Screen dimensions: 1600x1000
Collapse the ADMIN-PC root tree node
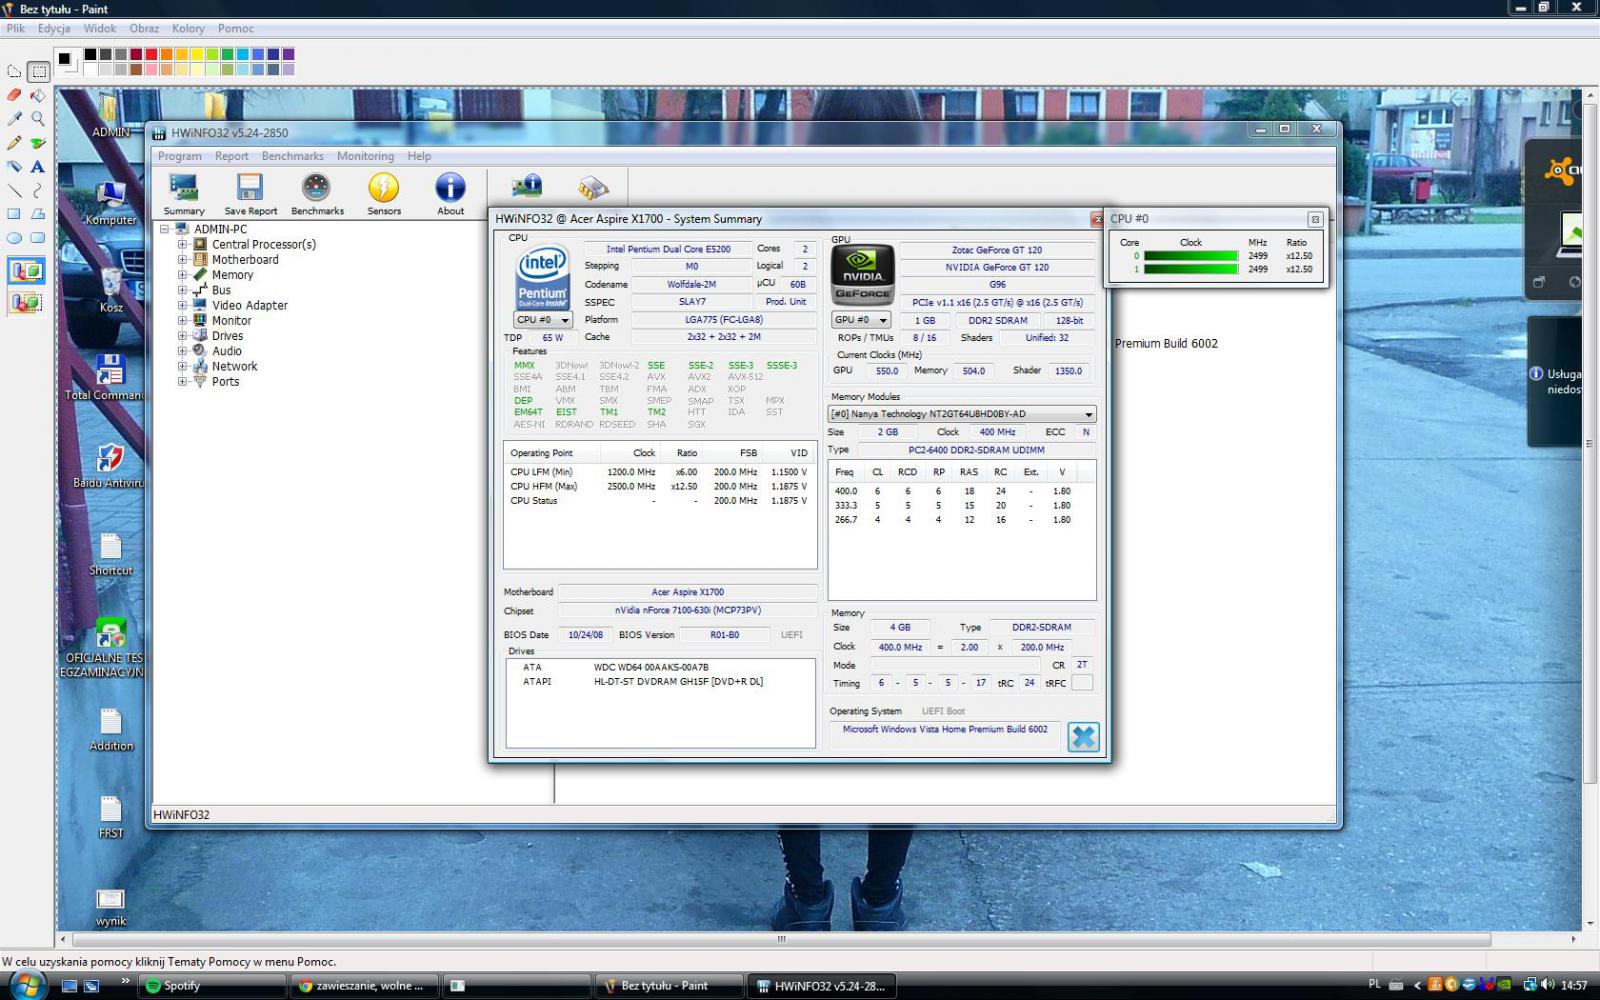pos(165,229)
